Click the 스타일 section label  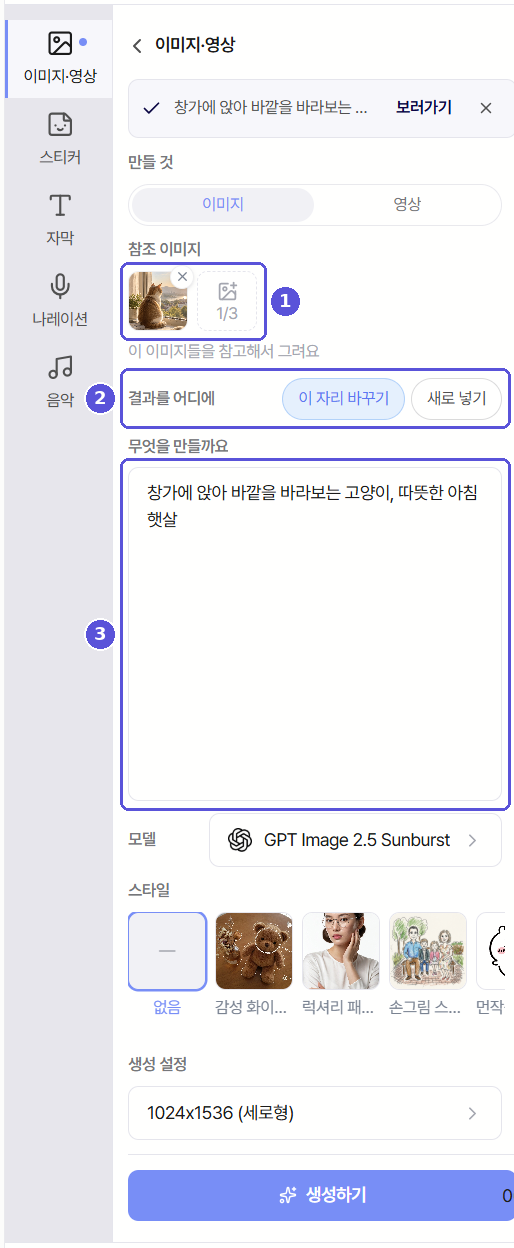coord(149,889)
